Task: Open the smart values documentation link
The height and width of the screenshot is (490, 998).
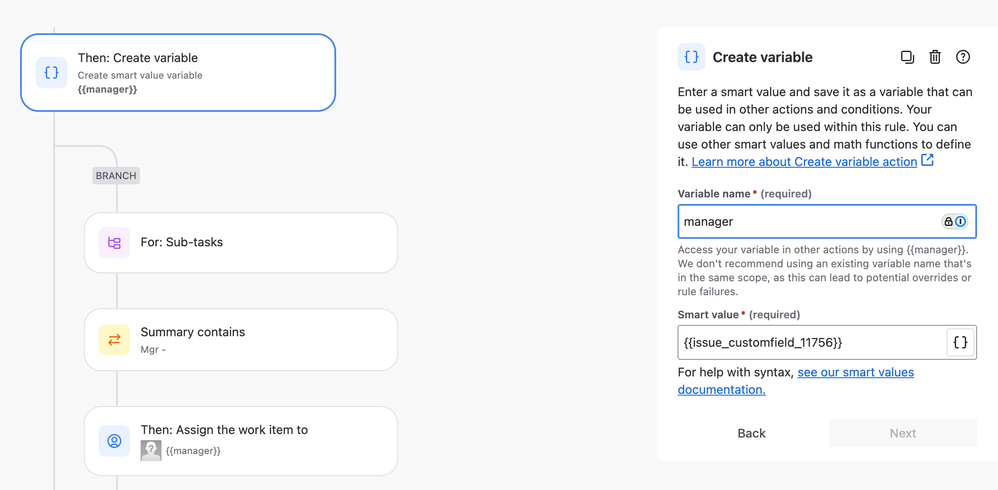Action: pos(796,381)
